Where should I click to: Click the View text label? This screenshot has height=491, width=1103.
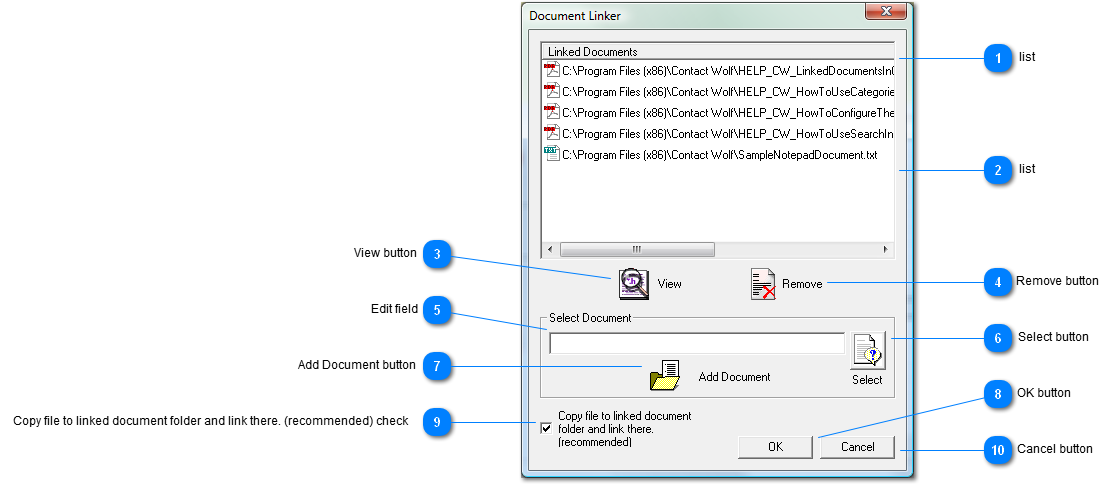point(670,284)
